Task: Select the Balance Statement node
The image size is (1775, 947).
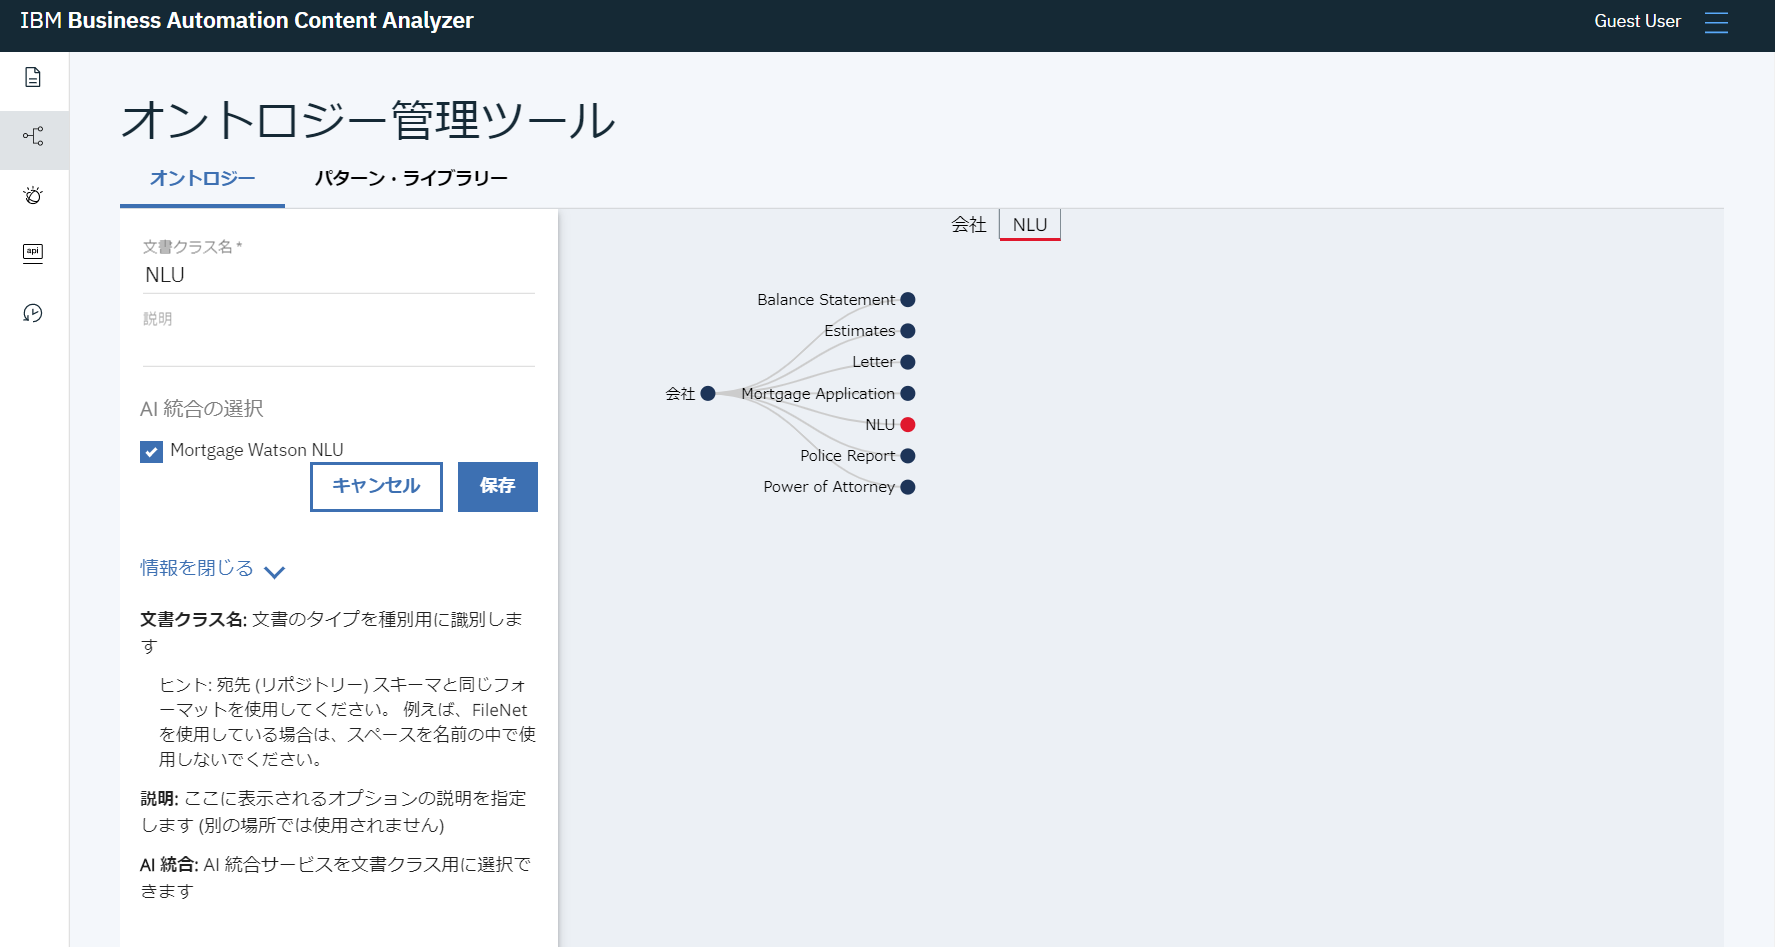Action: (x=906, y=299)
